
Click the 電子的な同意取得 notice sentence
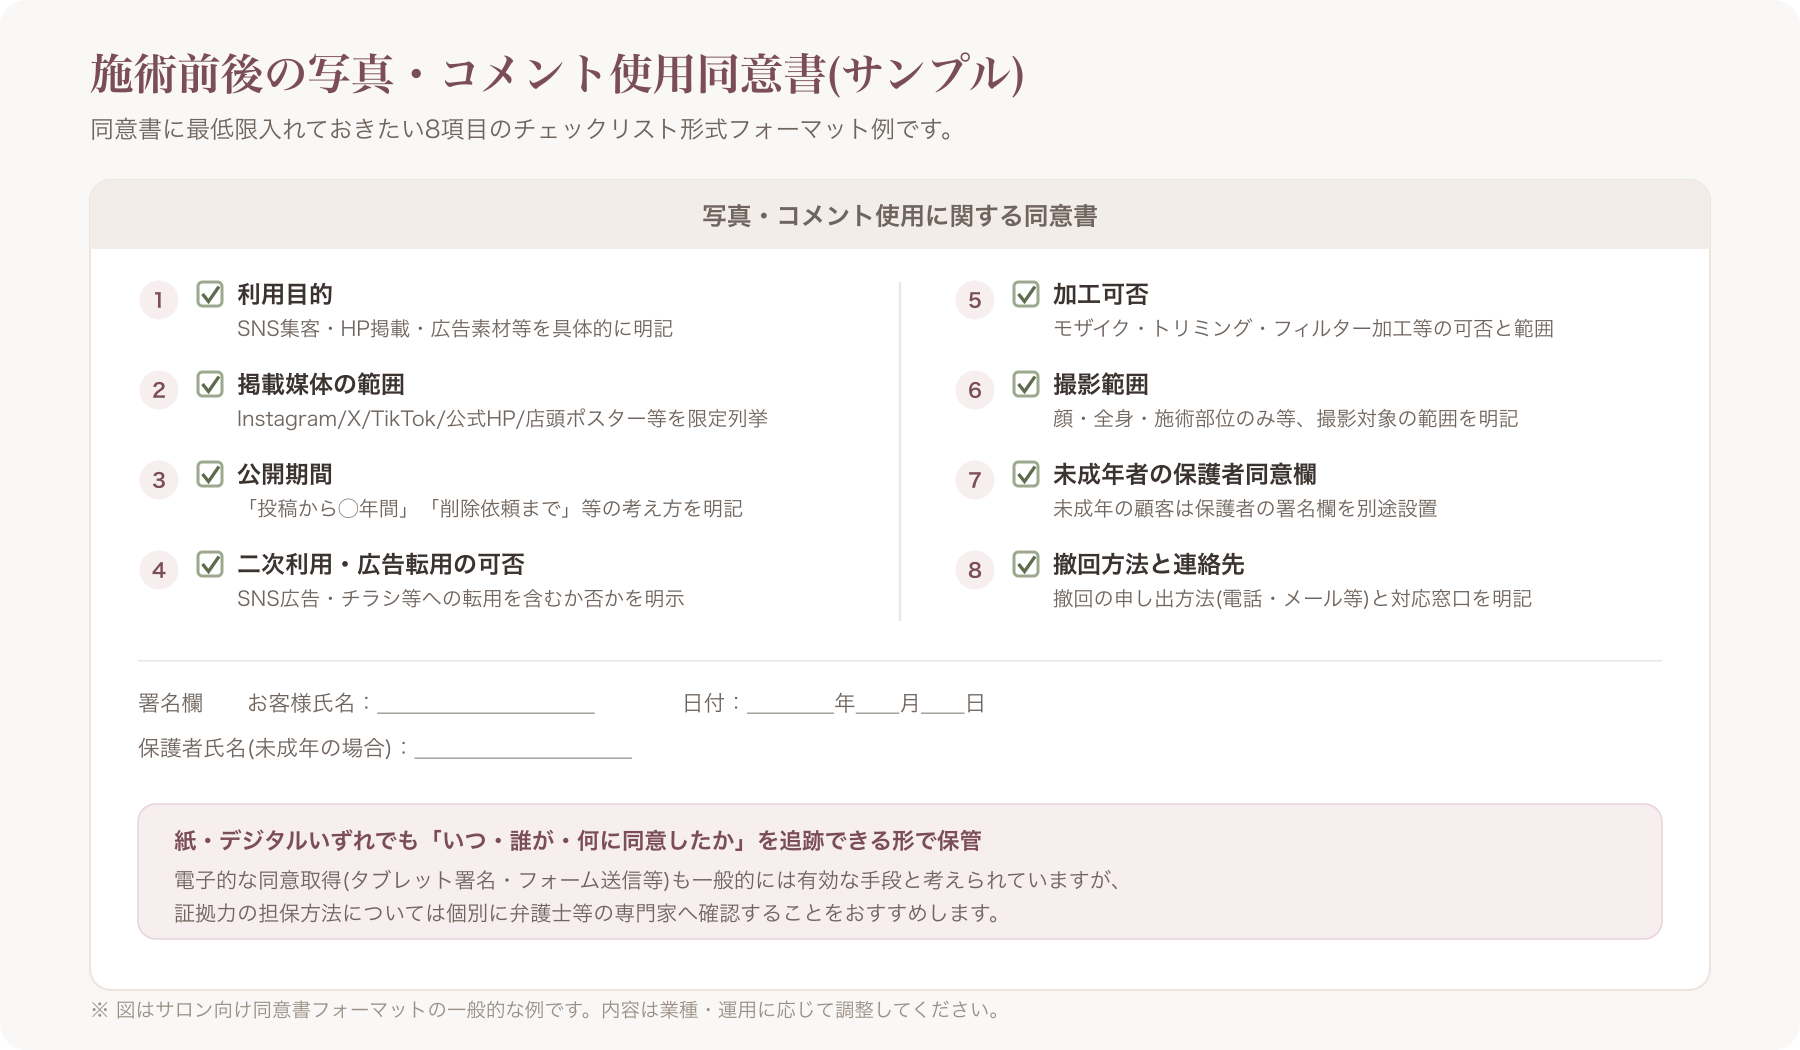(x=648, y=880)
